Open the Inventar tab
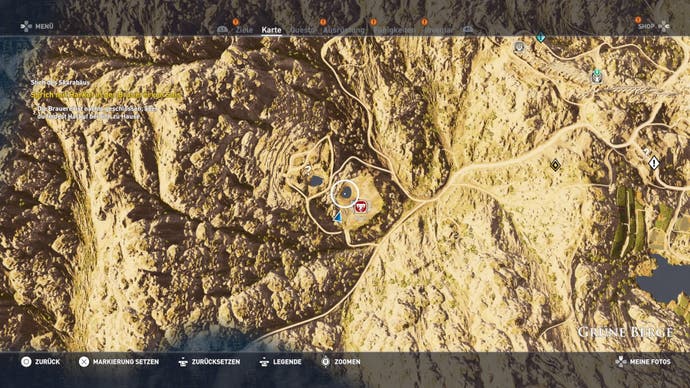The height and width of the screenshot is (388, 690). pyautogui.click(x=439, y=30)
